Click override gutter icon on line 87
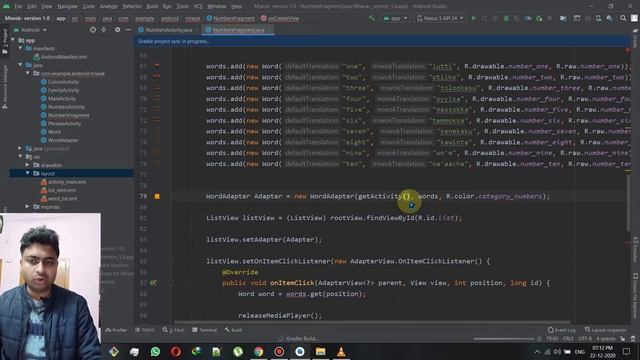Image resolution: width=640 pixels, height=360 pixels. click(153, 283)
